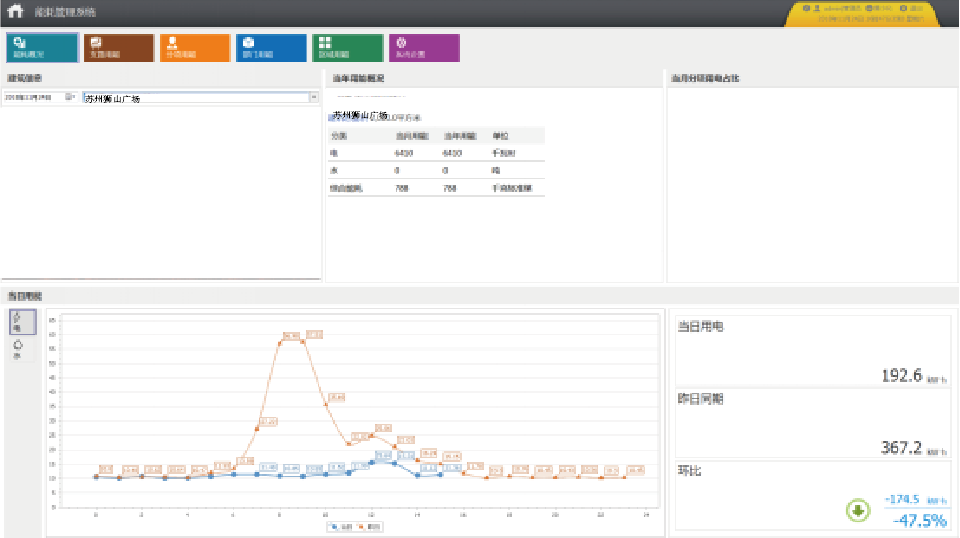Select the water (水) chart toggle

[18, 349]
